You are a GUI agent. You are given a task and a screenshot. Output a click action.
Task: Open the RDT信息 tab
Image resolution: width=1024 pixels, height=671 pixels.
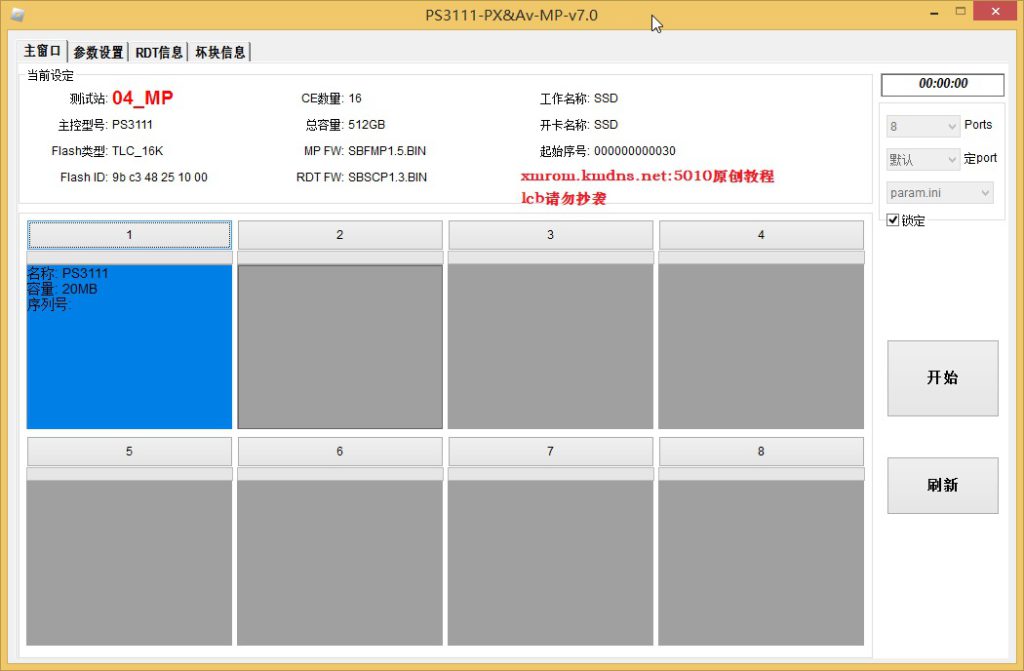[x=159, y=52]
